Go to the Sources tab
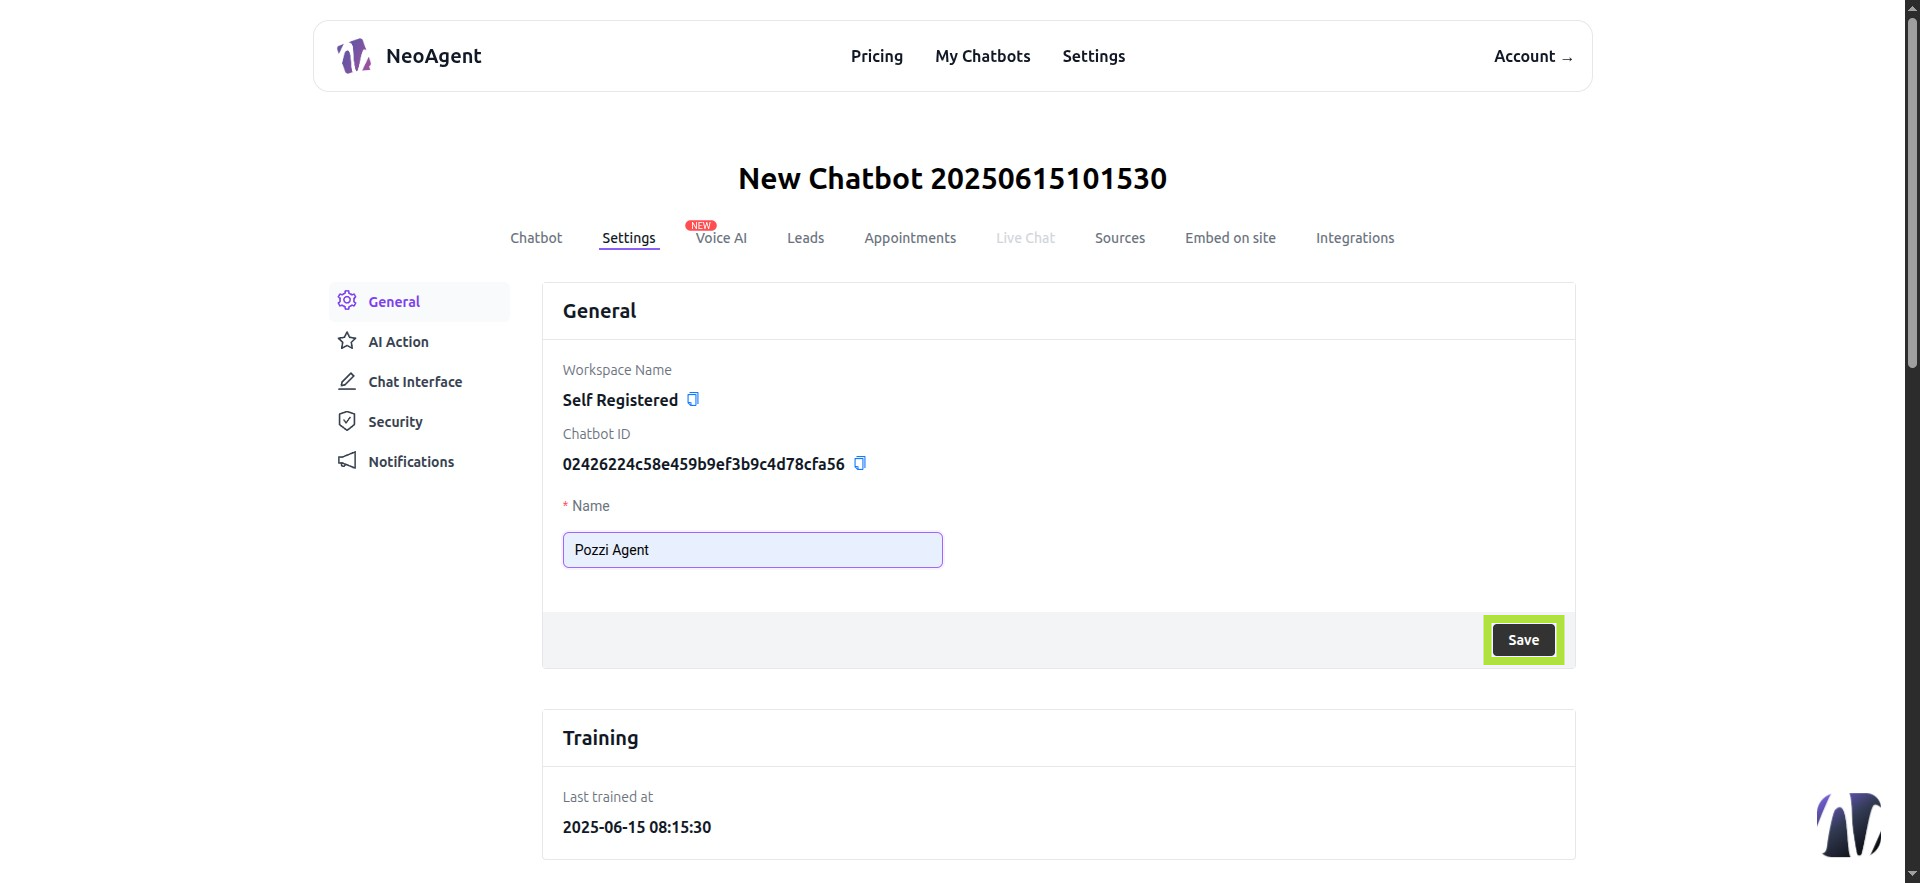Image resolution: width=1920 pixels, height=883 pixels. click(1120, 238)
